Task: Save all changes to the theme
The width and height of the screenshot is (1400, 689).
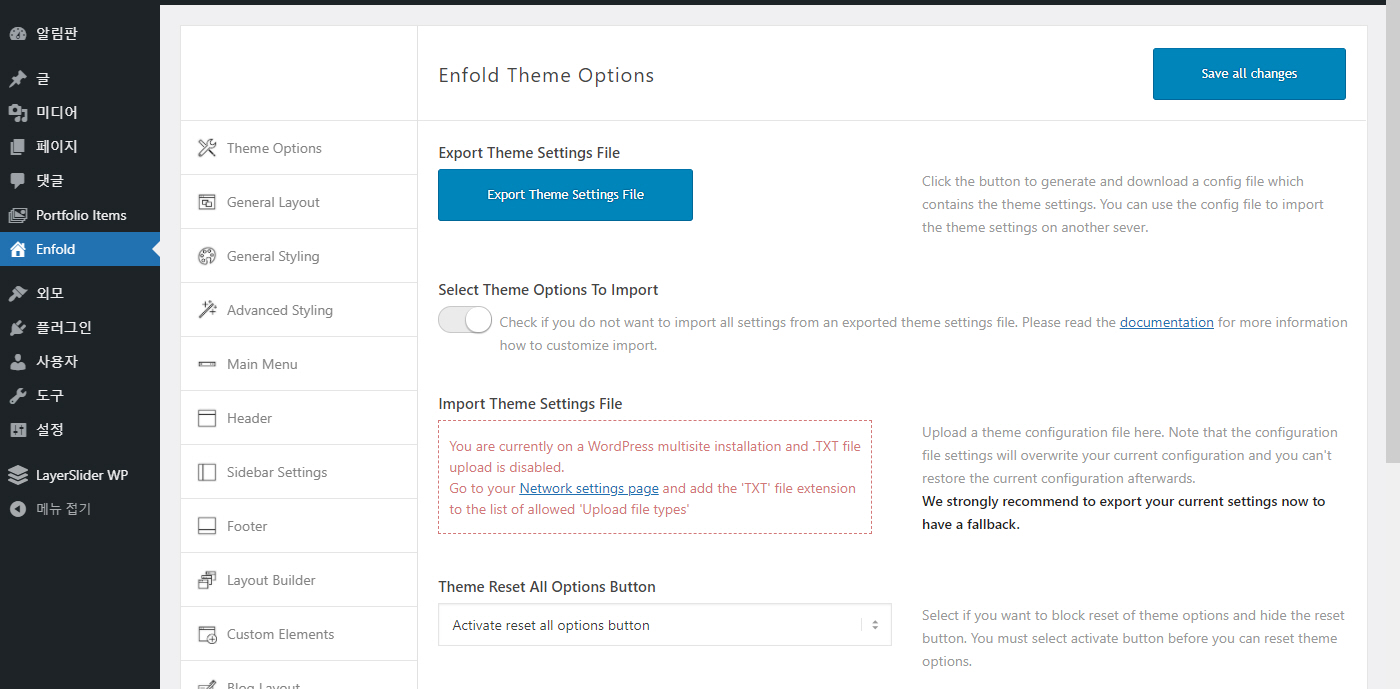Action: click(x=1249, y=74)
